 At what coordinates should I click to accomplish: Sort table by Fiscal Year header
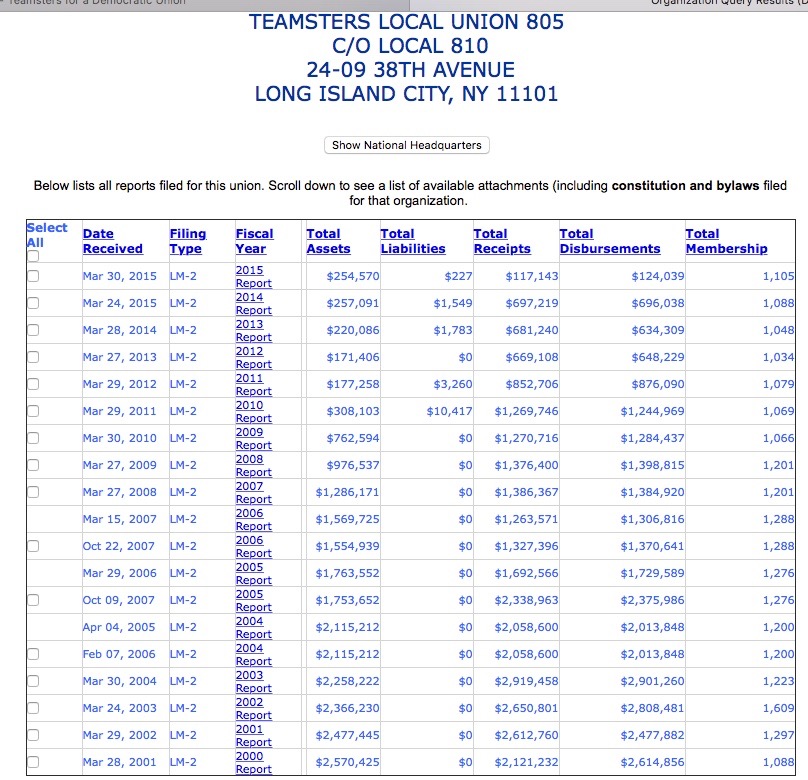(255, 241)
